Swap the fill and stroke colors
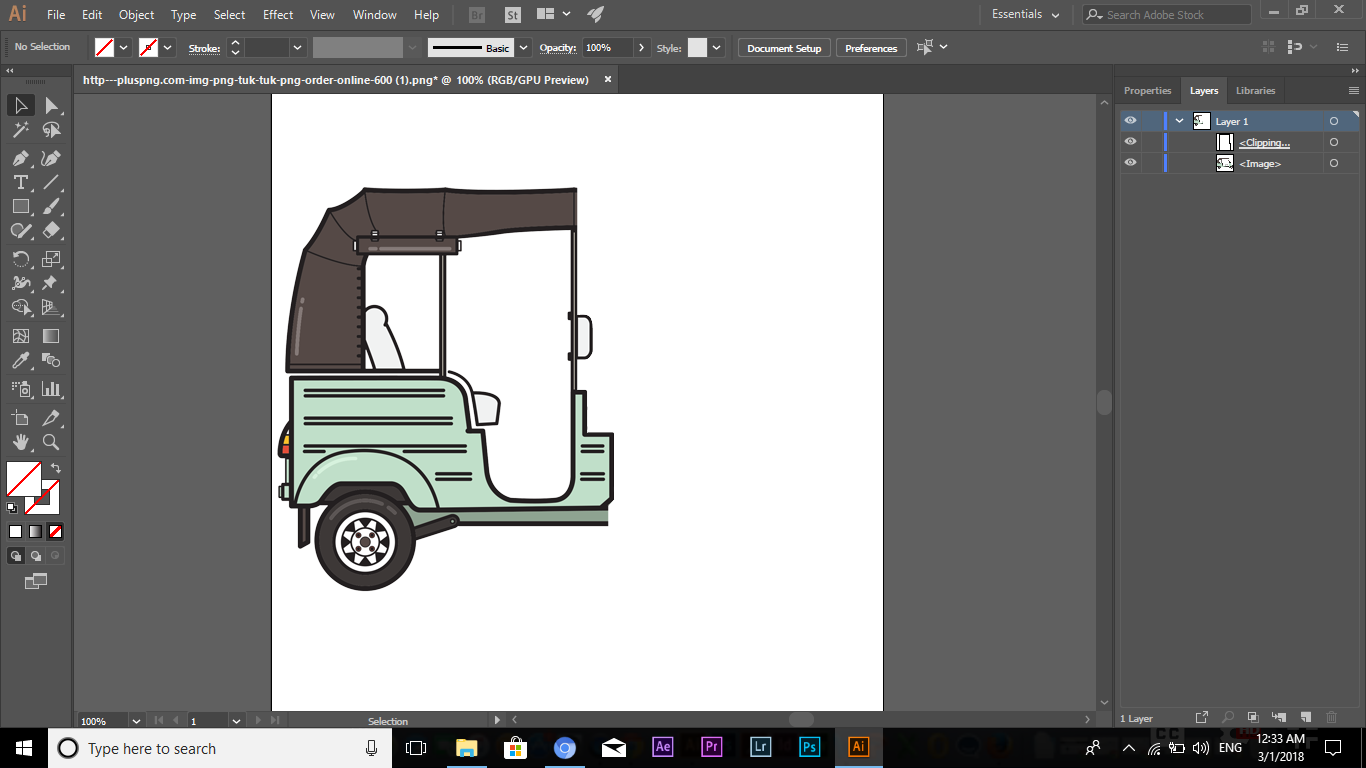This screenshot has width=1366, height=768. (x=56, y=467)
